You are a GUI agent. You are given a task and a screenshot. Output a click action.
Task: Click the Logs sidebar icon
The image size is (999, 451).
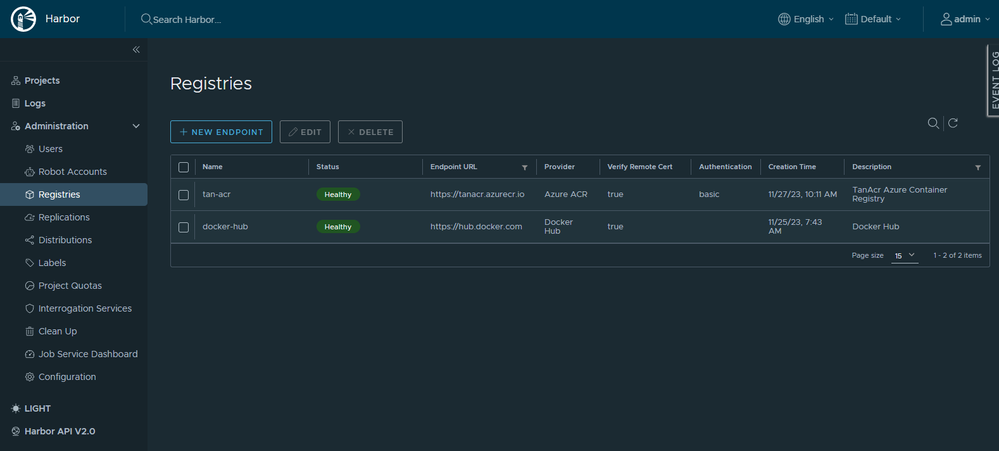pyautogui.click(x=16, y=103)
